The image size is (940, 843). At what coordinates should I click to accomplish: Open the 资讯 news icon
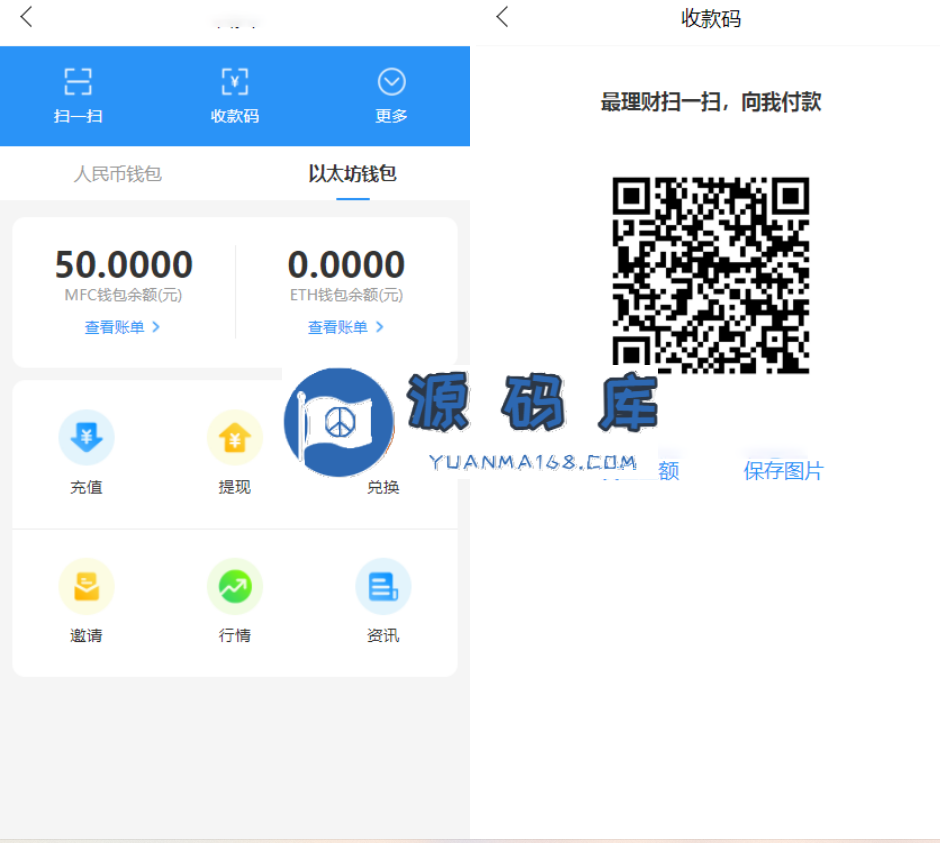(x=383, y=586)
